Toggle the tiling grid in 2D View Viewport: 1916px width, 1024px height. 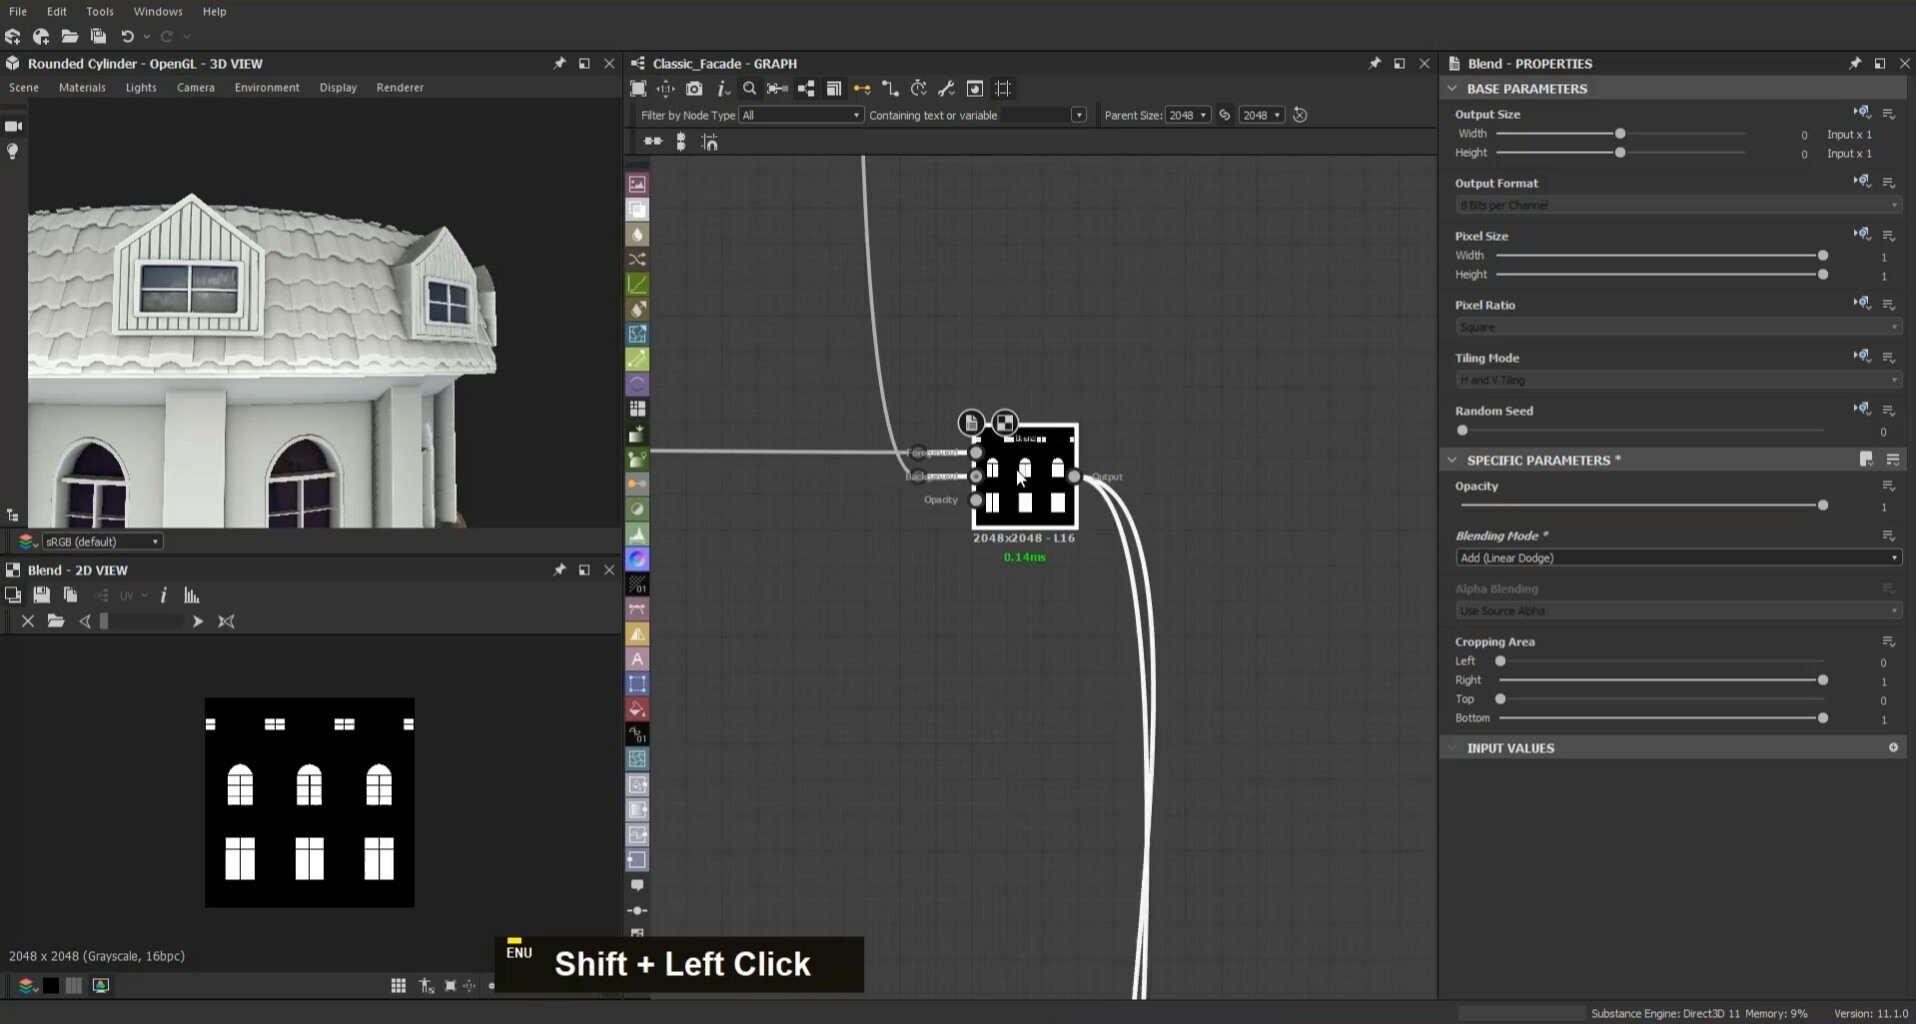tap(398, 986)
